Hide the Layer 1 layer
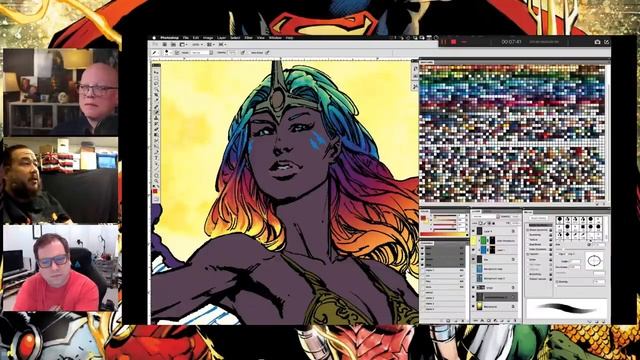This screenshot has width=640, height=360. tap(474, 250)
